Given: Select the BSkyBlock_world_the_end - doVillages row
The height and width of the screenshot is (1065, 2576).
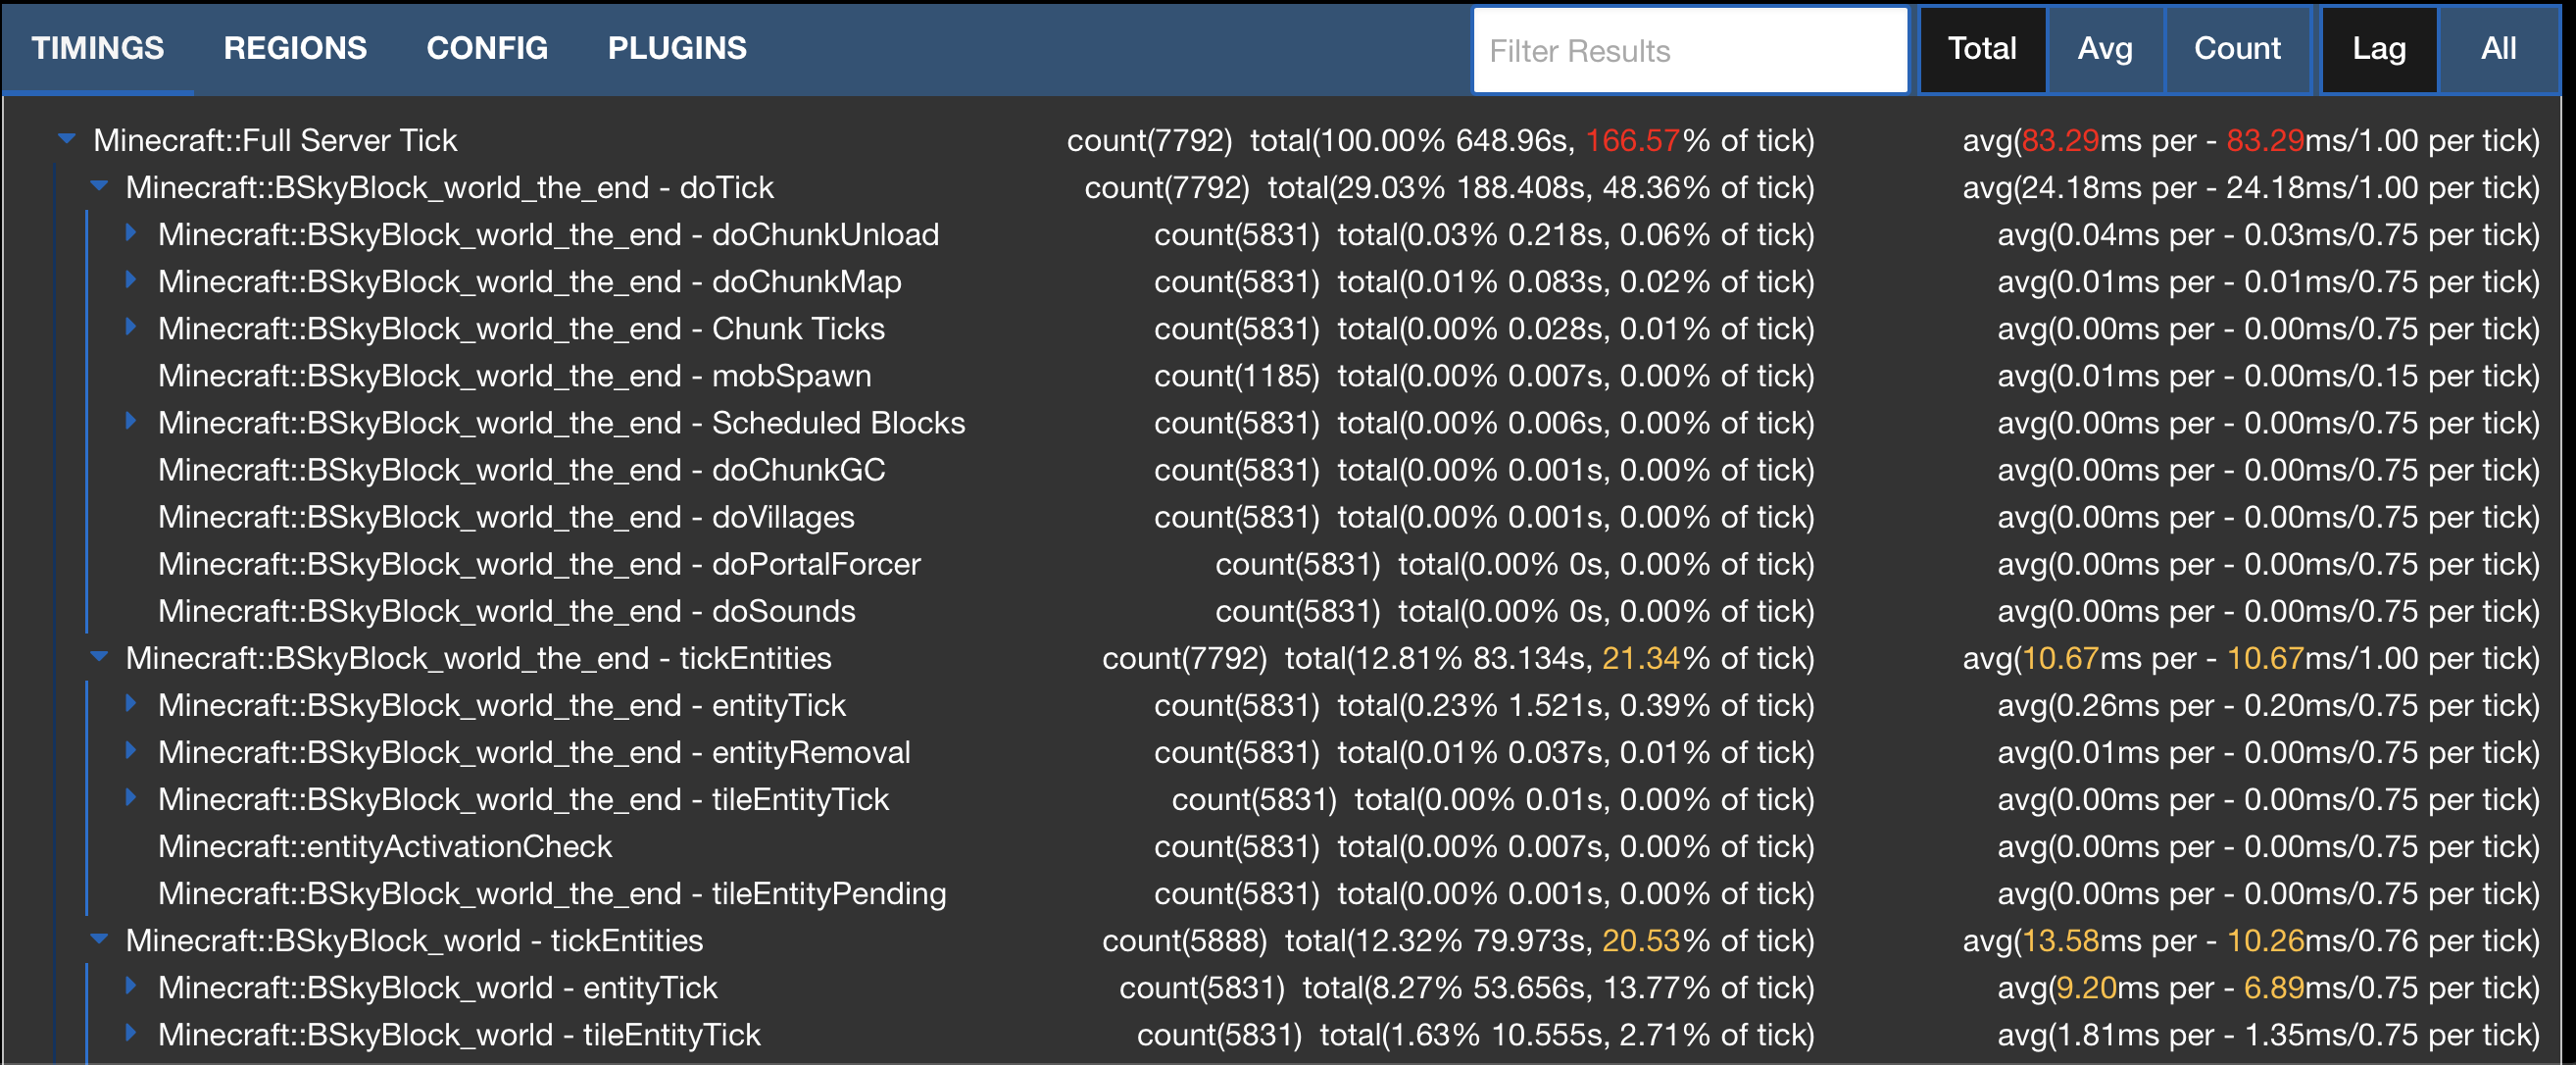Looking at the screenshot, I should [1348, 517].
